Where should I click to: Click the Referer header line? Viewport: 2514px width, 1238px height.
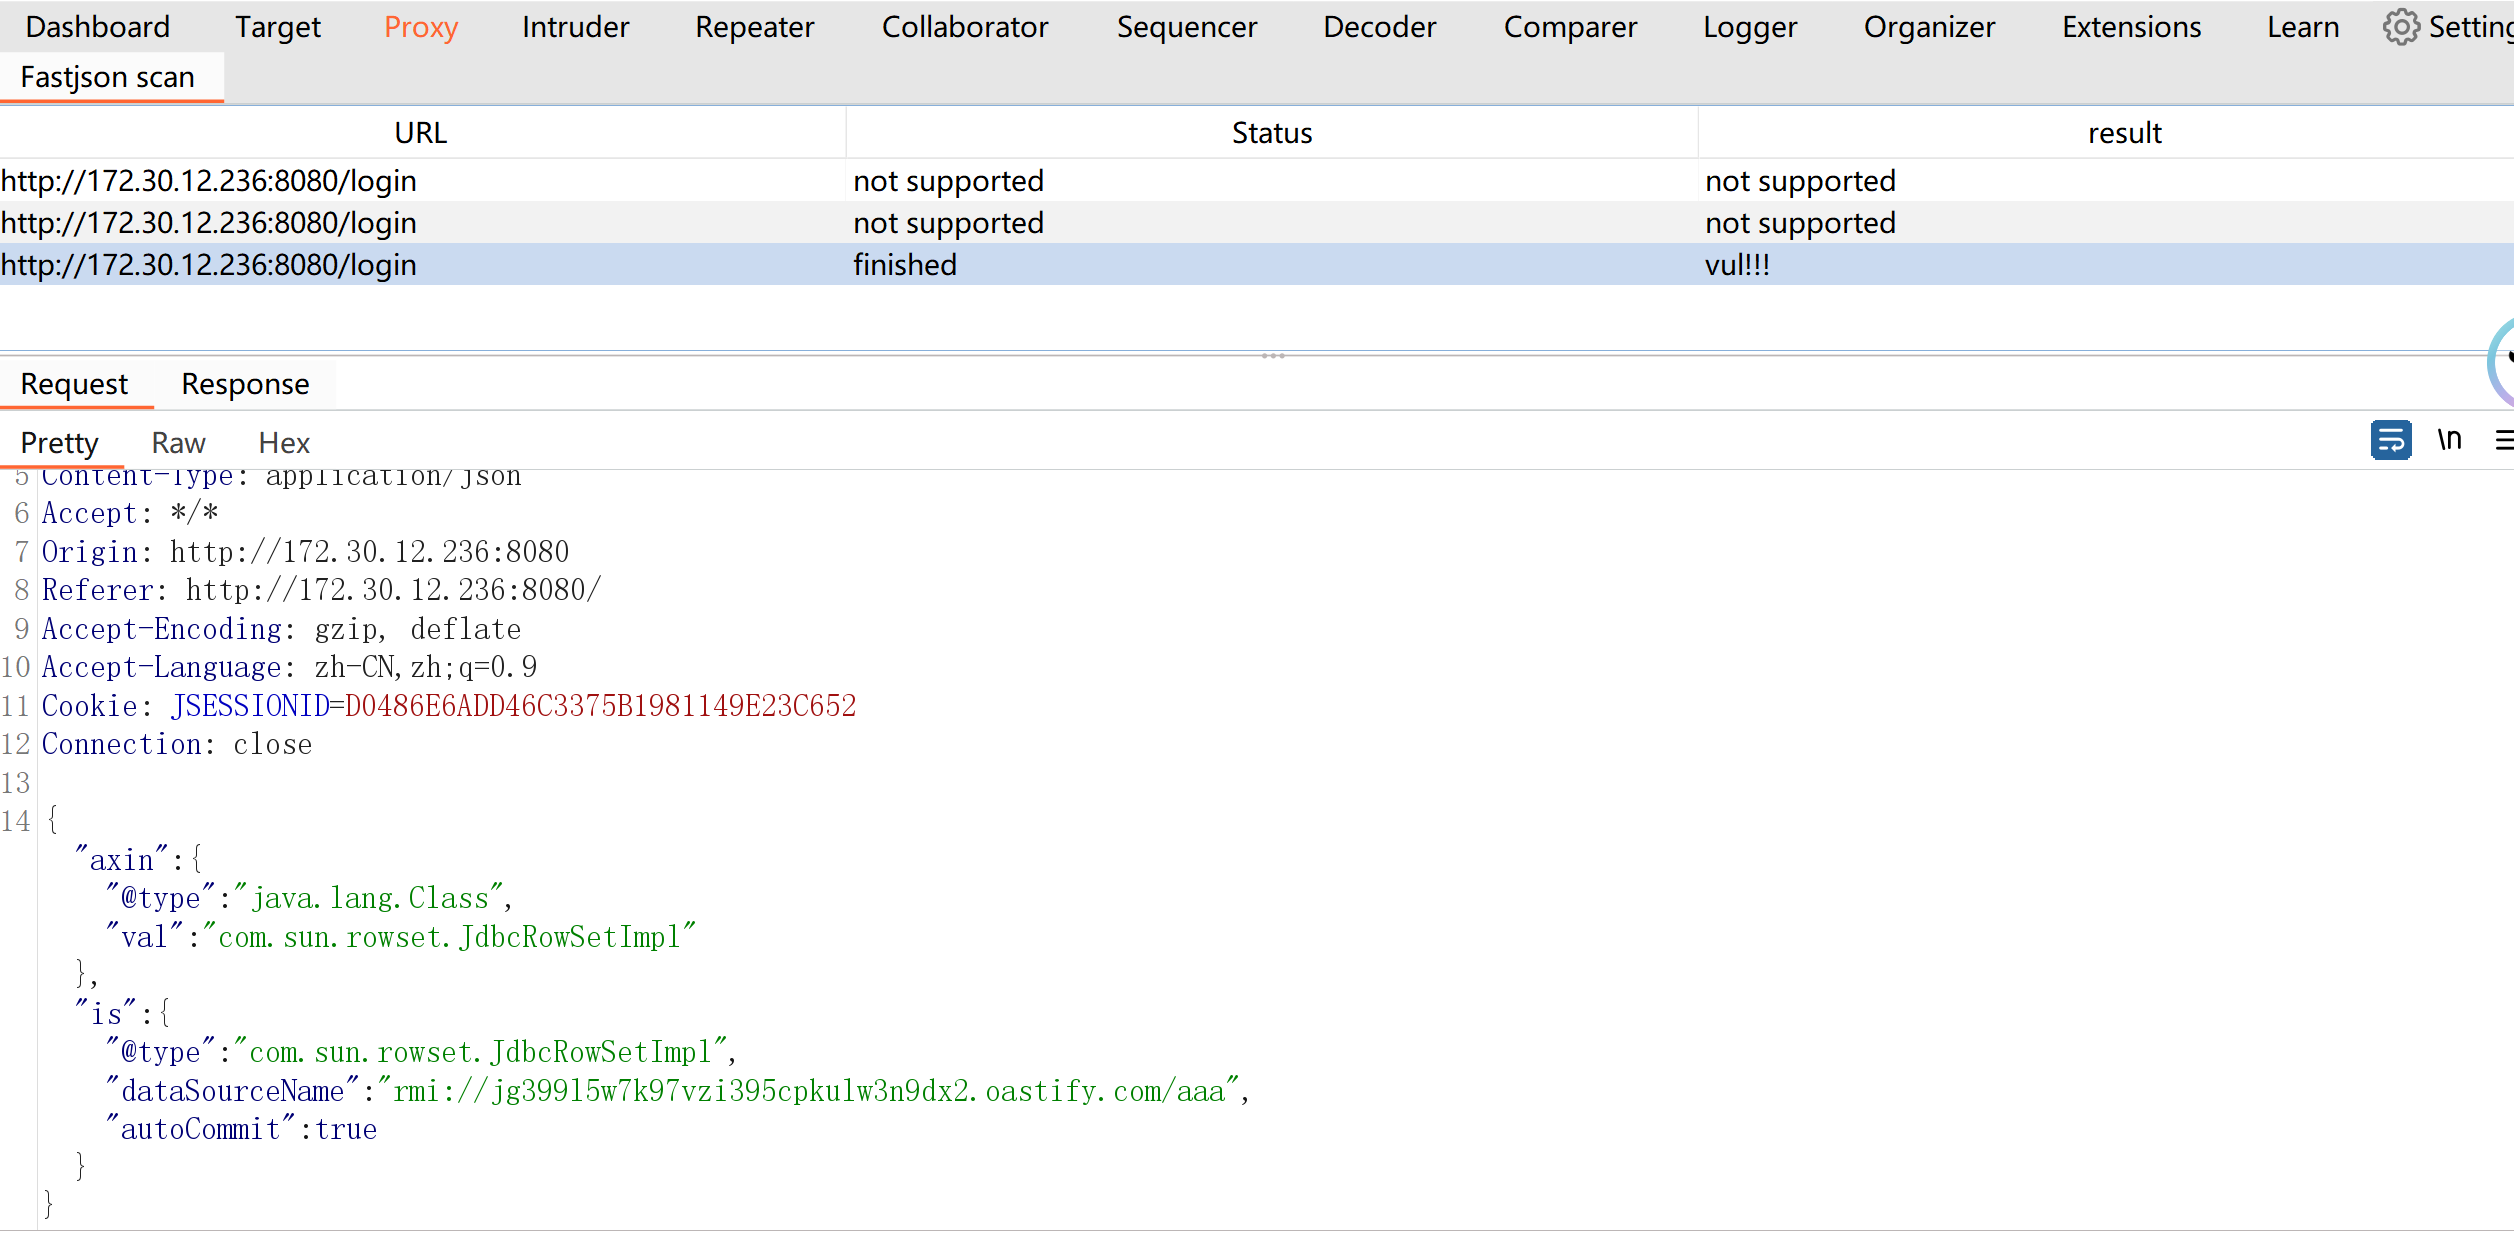click(321, 590)
